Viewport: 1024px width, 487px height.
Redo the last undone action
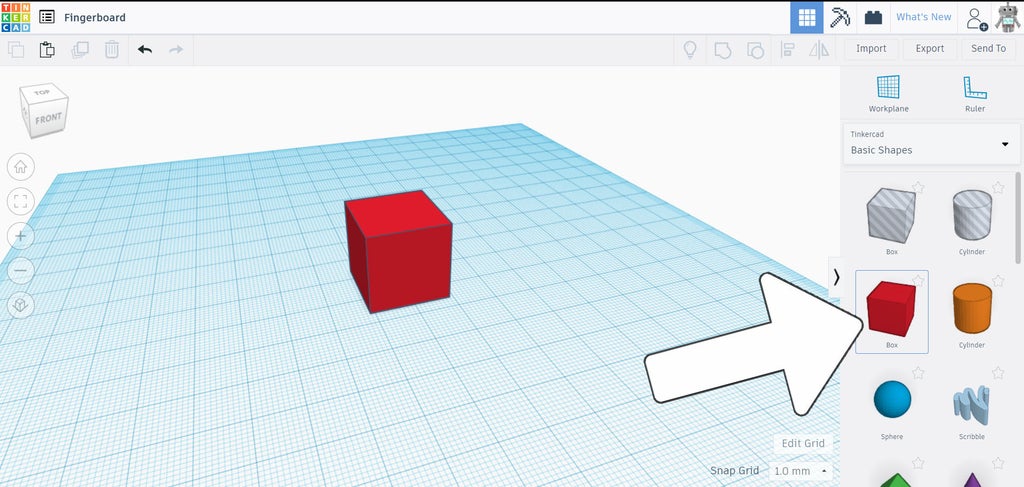(x=176, y=49)
